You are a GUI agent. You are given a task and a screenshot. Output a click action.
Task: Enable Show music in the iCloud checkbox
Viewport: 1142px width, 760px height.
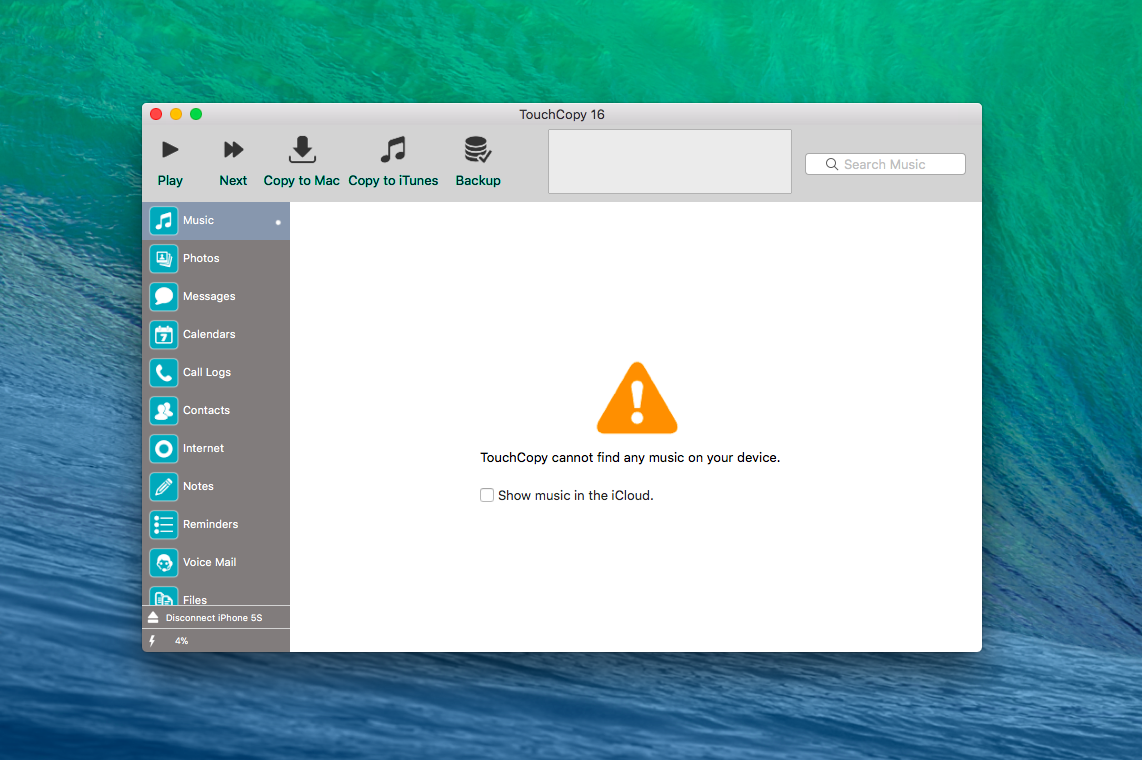point(487,495)
